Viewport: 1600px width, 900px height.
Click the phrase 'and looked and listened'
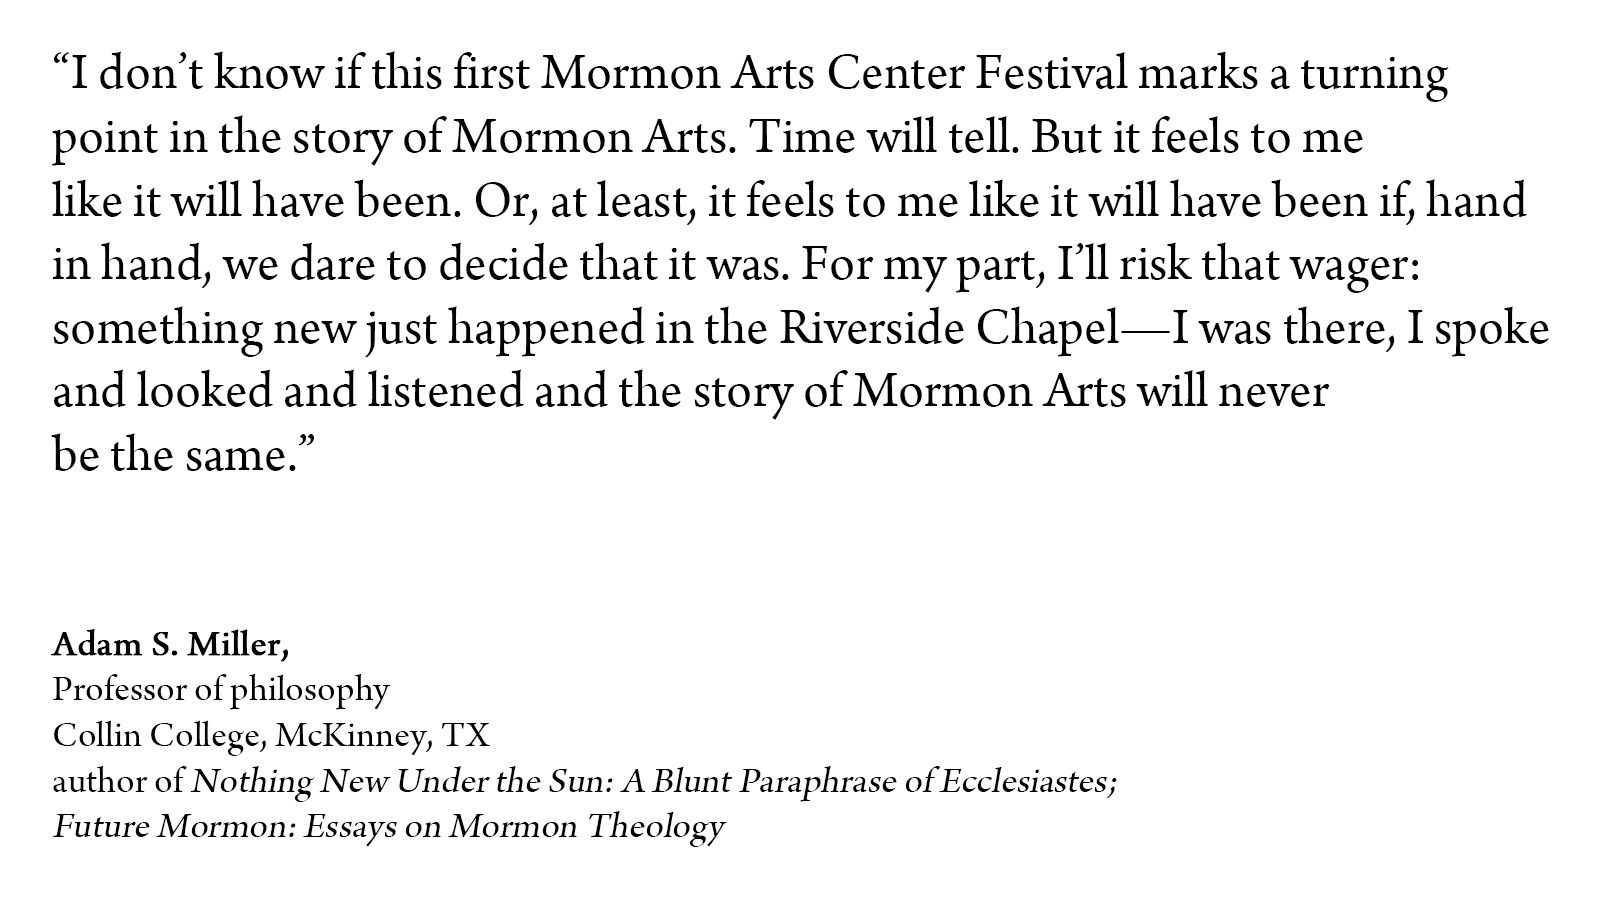287,392
